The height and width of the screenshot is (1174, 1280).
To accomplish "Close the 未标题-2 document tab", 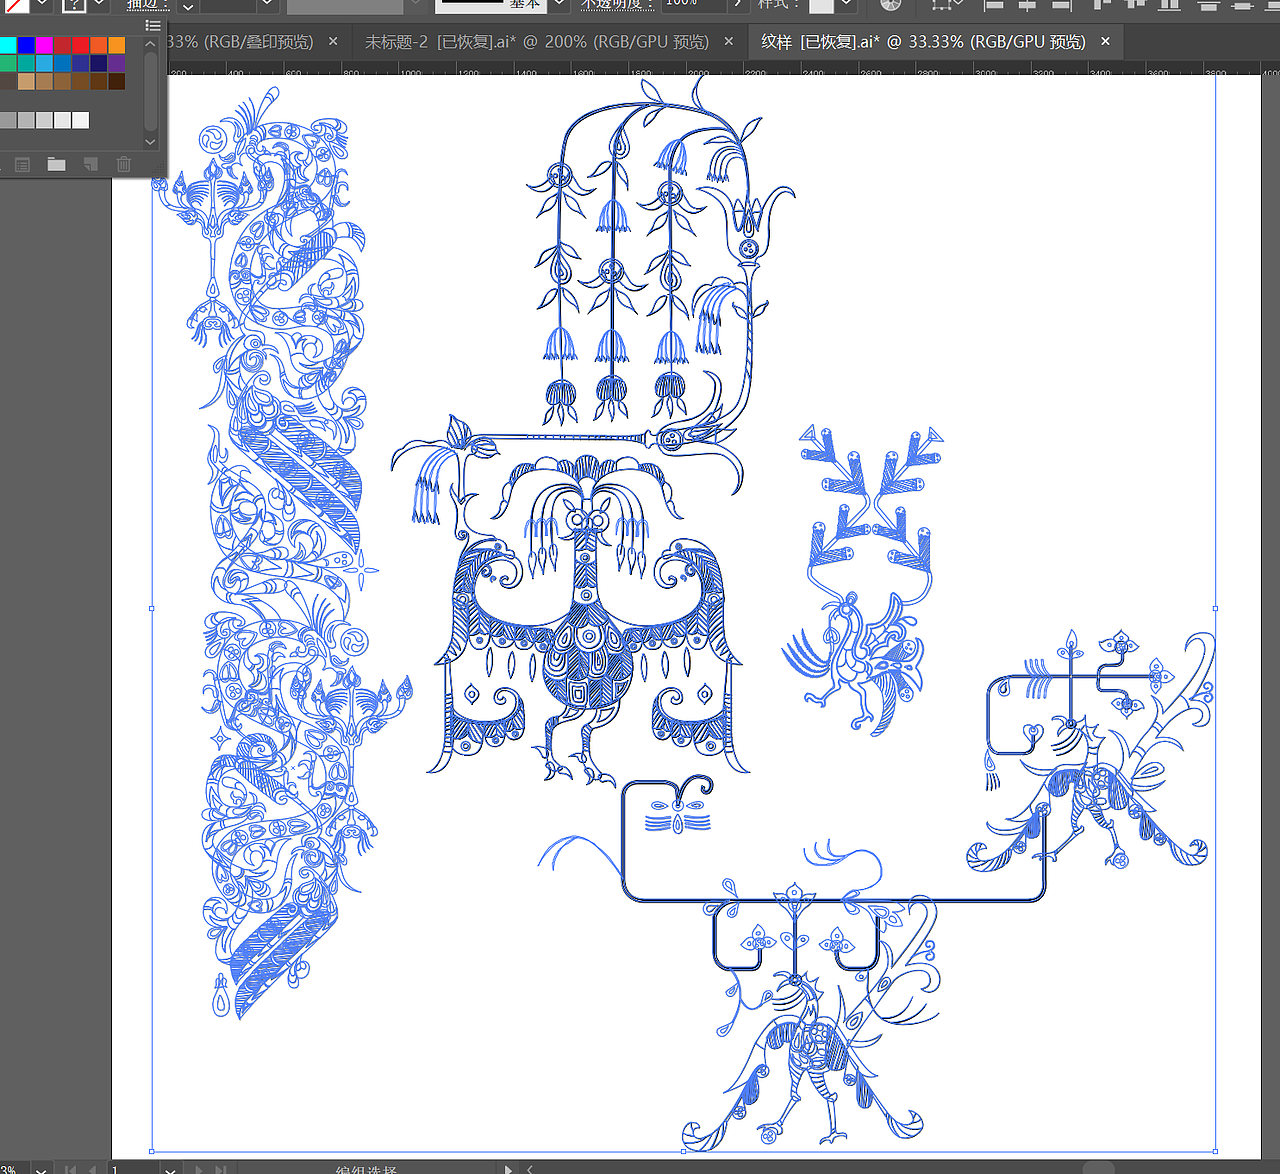I will (729, 41).
